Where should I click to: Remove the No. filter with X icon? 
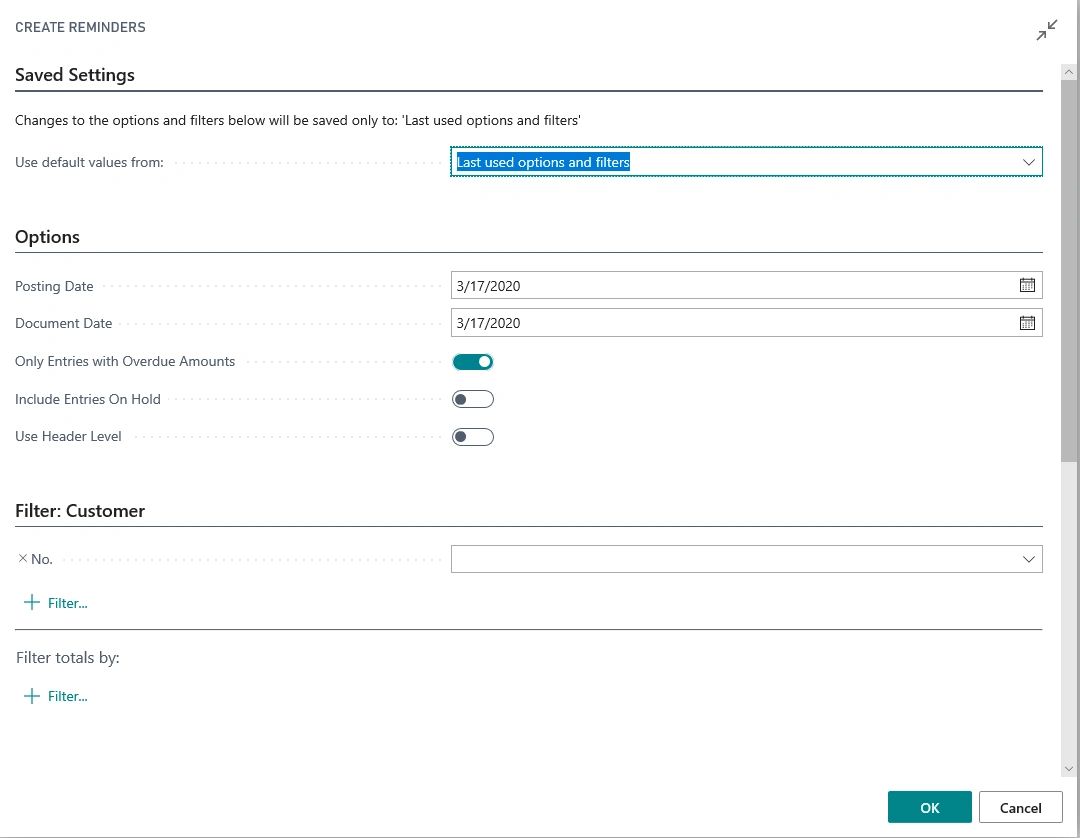pos(23,559)
